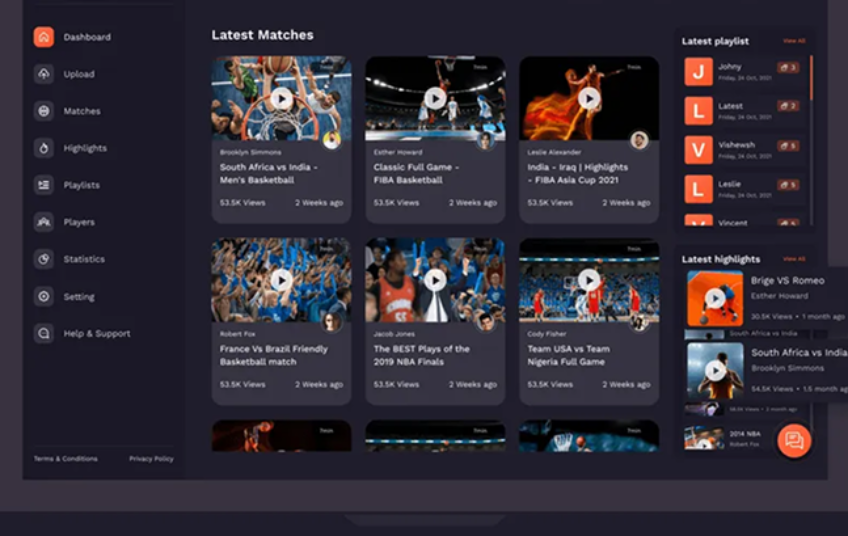The width and height of the screenshot is (848, 536).
Task: Open the orange chat bubble button
Action: click(794, 441)
